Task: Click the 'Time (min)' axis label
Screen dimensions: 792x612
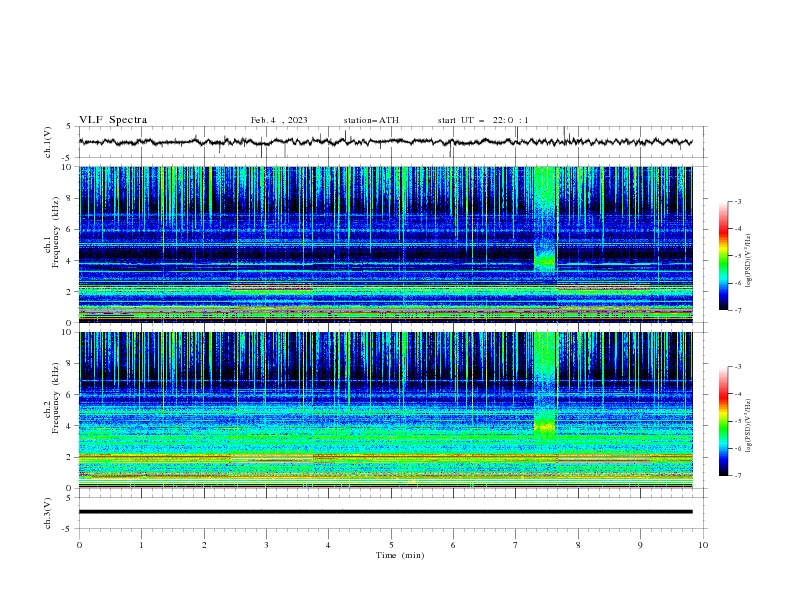Action: tap(400, 555)
